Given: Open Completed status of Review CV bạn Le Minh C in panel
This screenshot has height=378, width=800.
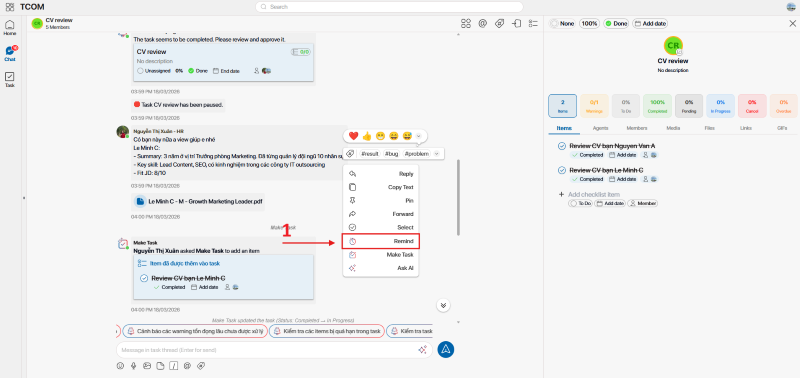Looking at the screenshot, I should click(587, 179).
